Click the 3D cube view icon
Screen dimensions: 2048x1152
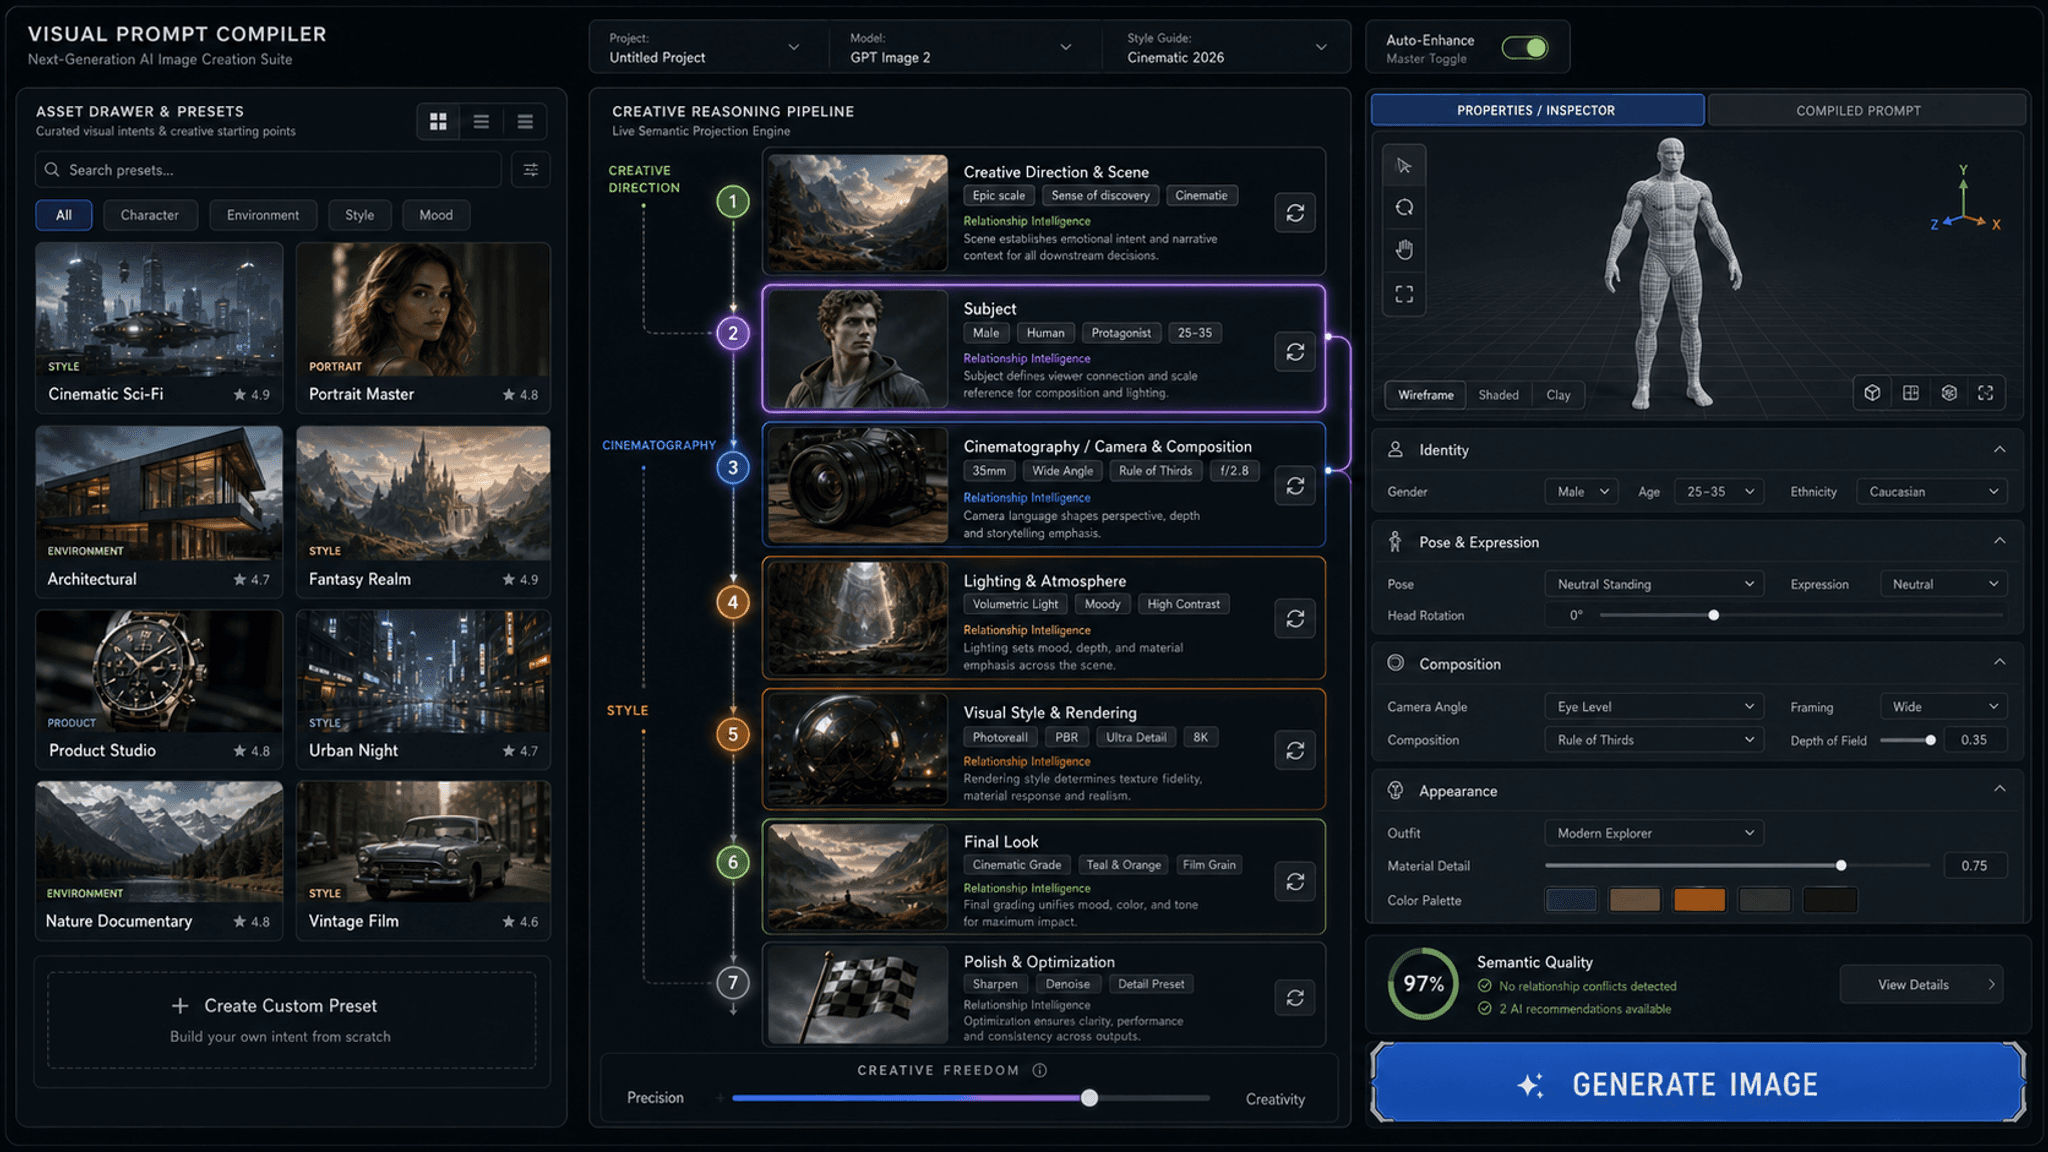pyautogui.click(x=1872, y=393)
